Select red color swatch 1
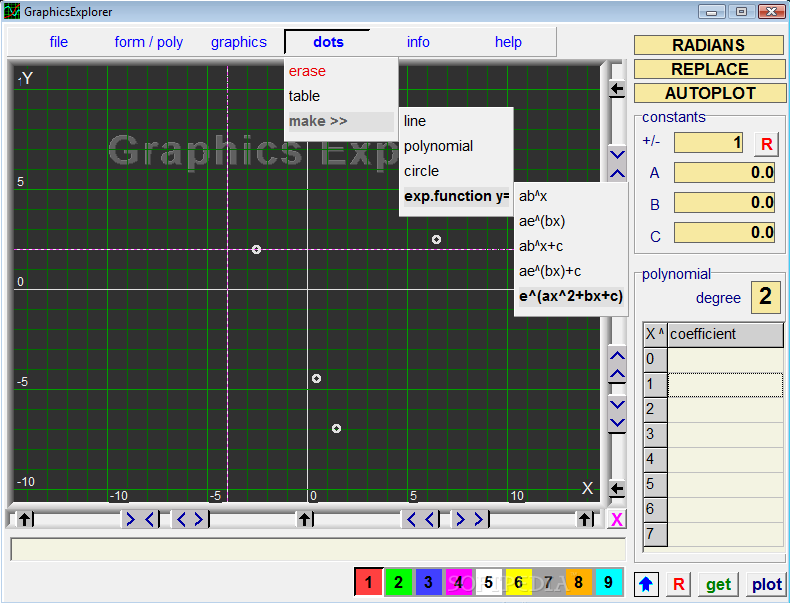This screenshot has width=790, height=603. tap(368, 582)
